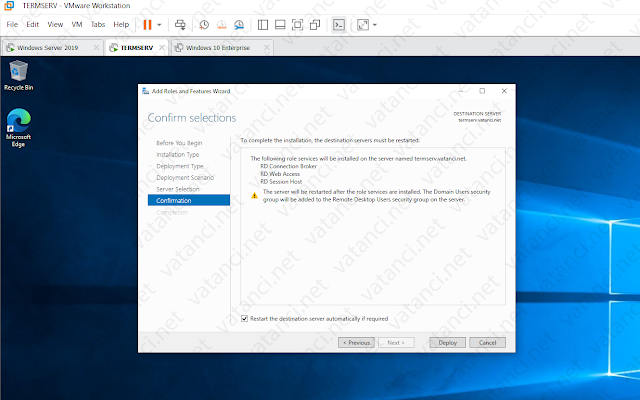Toggle Restart the destination server automatically checkbox
This screenshot has width=640, height=400.
point(244,319)
